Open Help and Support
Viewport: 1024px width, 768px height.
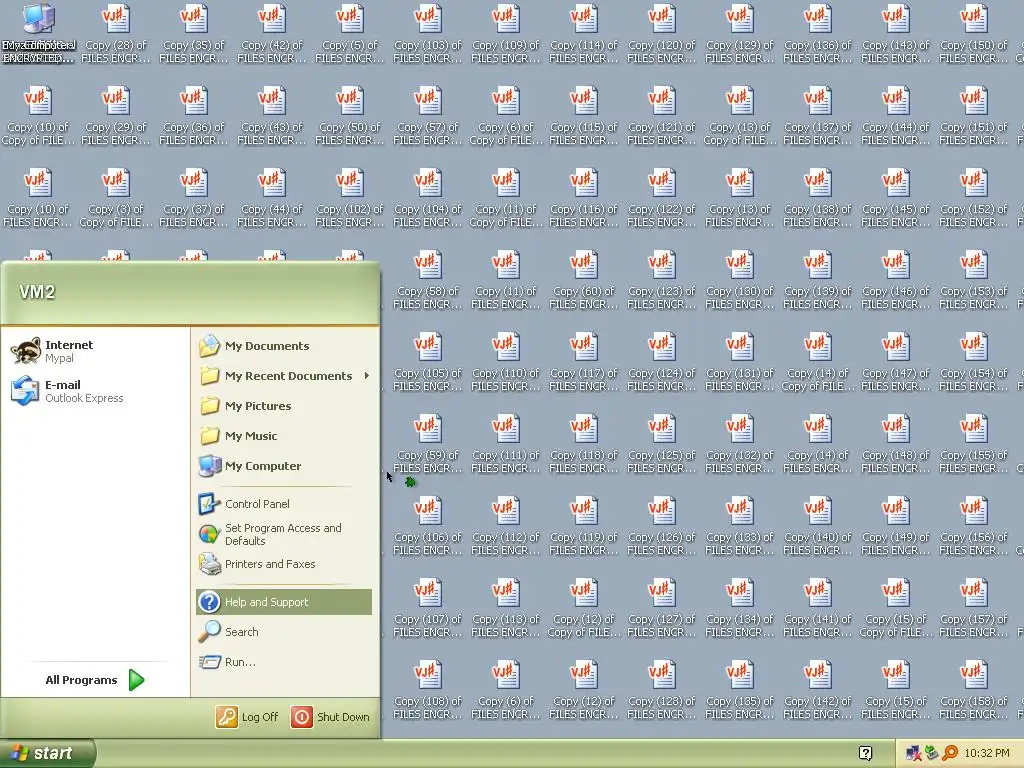tap(283, 601)
